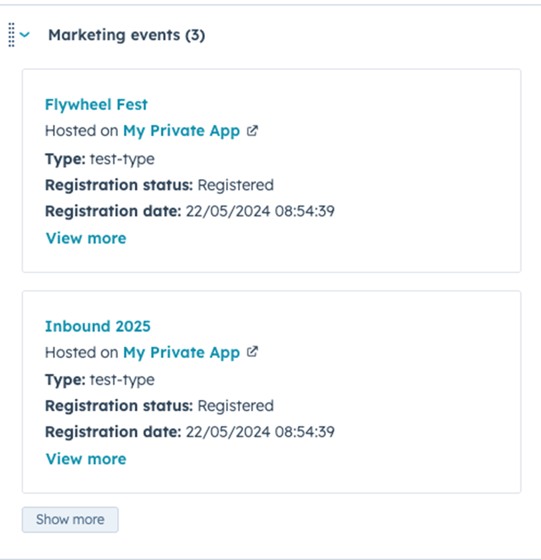This screenshot has height=560, width=541.
Task: Click the Show more button
Action: coord(70,519)
